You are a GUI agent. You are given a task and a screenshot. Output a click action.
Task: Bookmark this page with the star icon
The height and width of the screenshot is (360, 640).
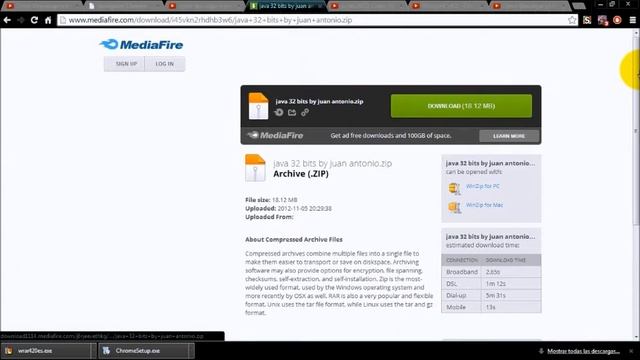pos(572,20)
